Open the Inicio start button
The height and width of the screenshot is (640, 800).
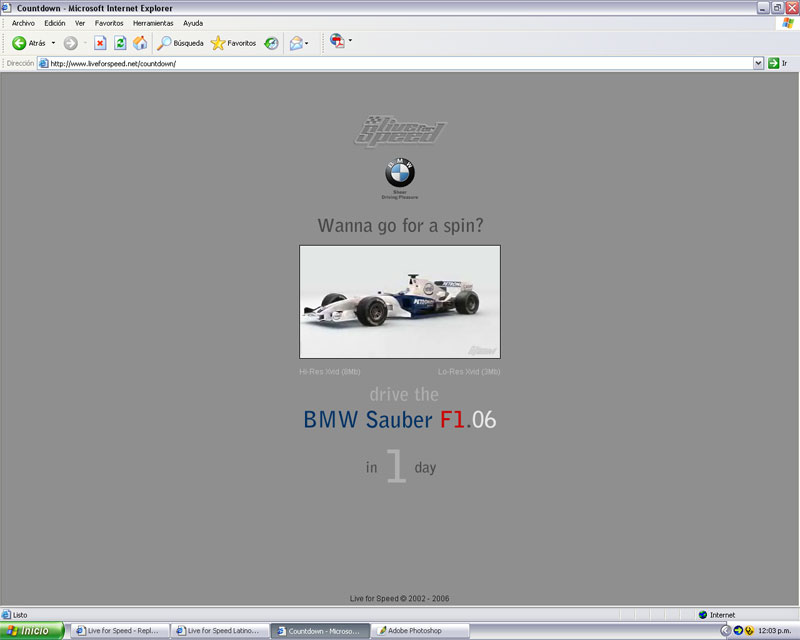pyautogui.click(x=32, y=631)
